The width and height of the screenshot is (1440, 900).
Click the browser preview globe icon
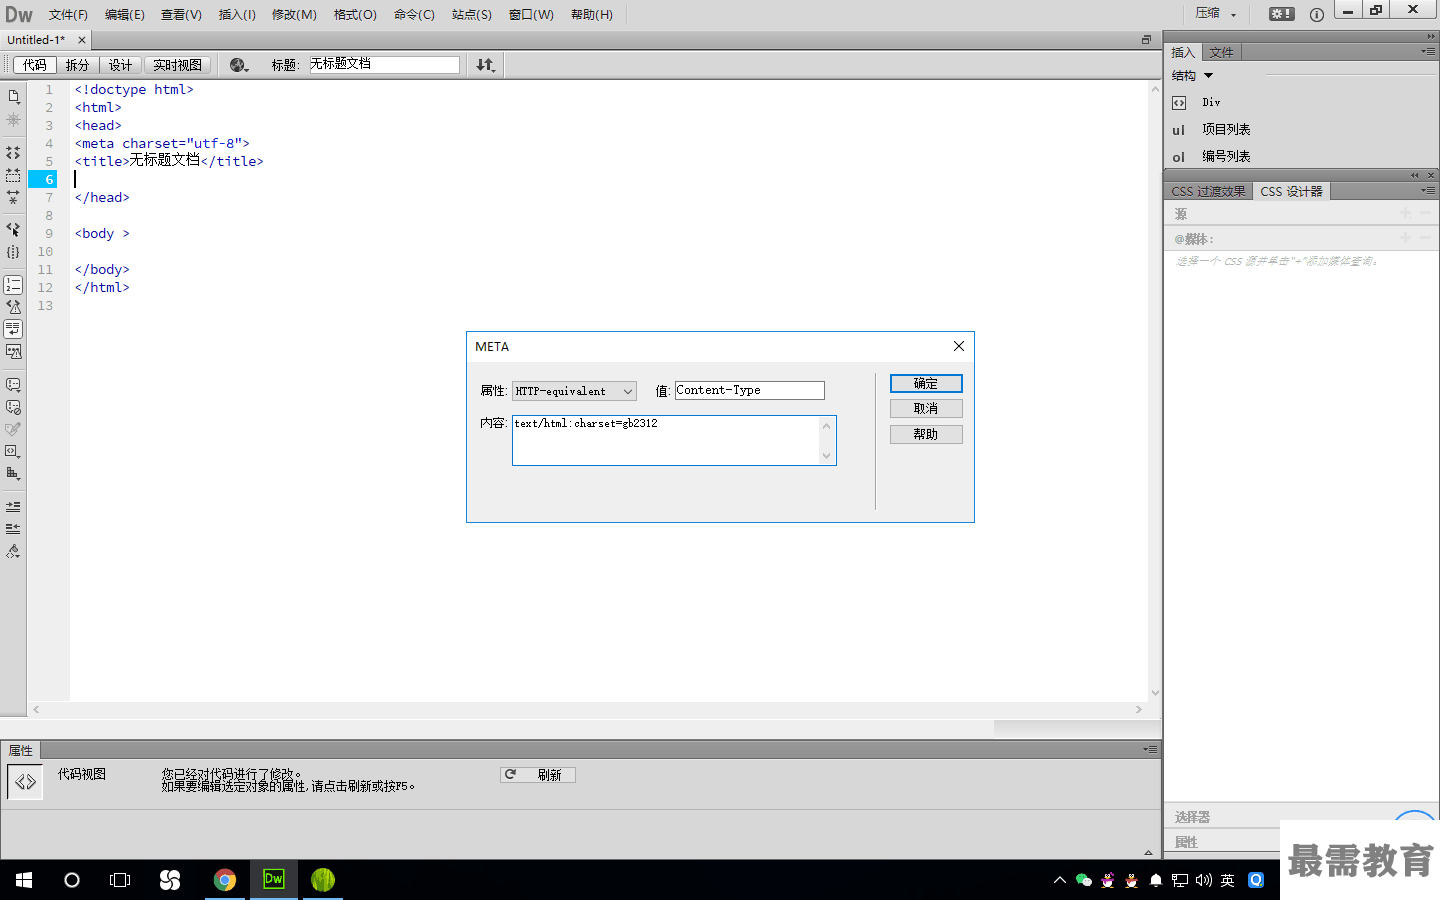tap(238, 65)
